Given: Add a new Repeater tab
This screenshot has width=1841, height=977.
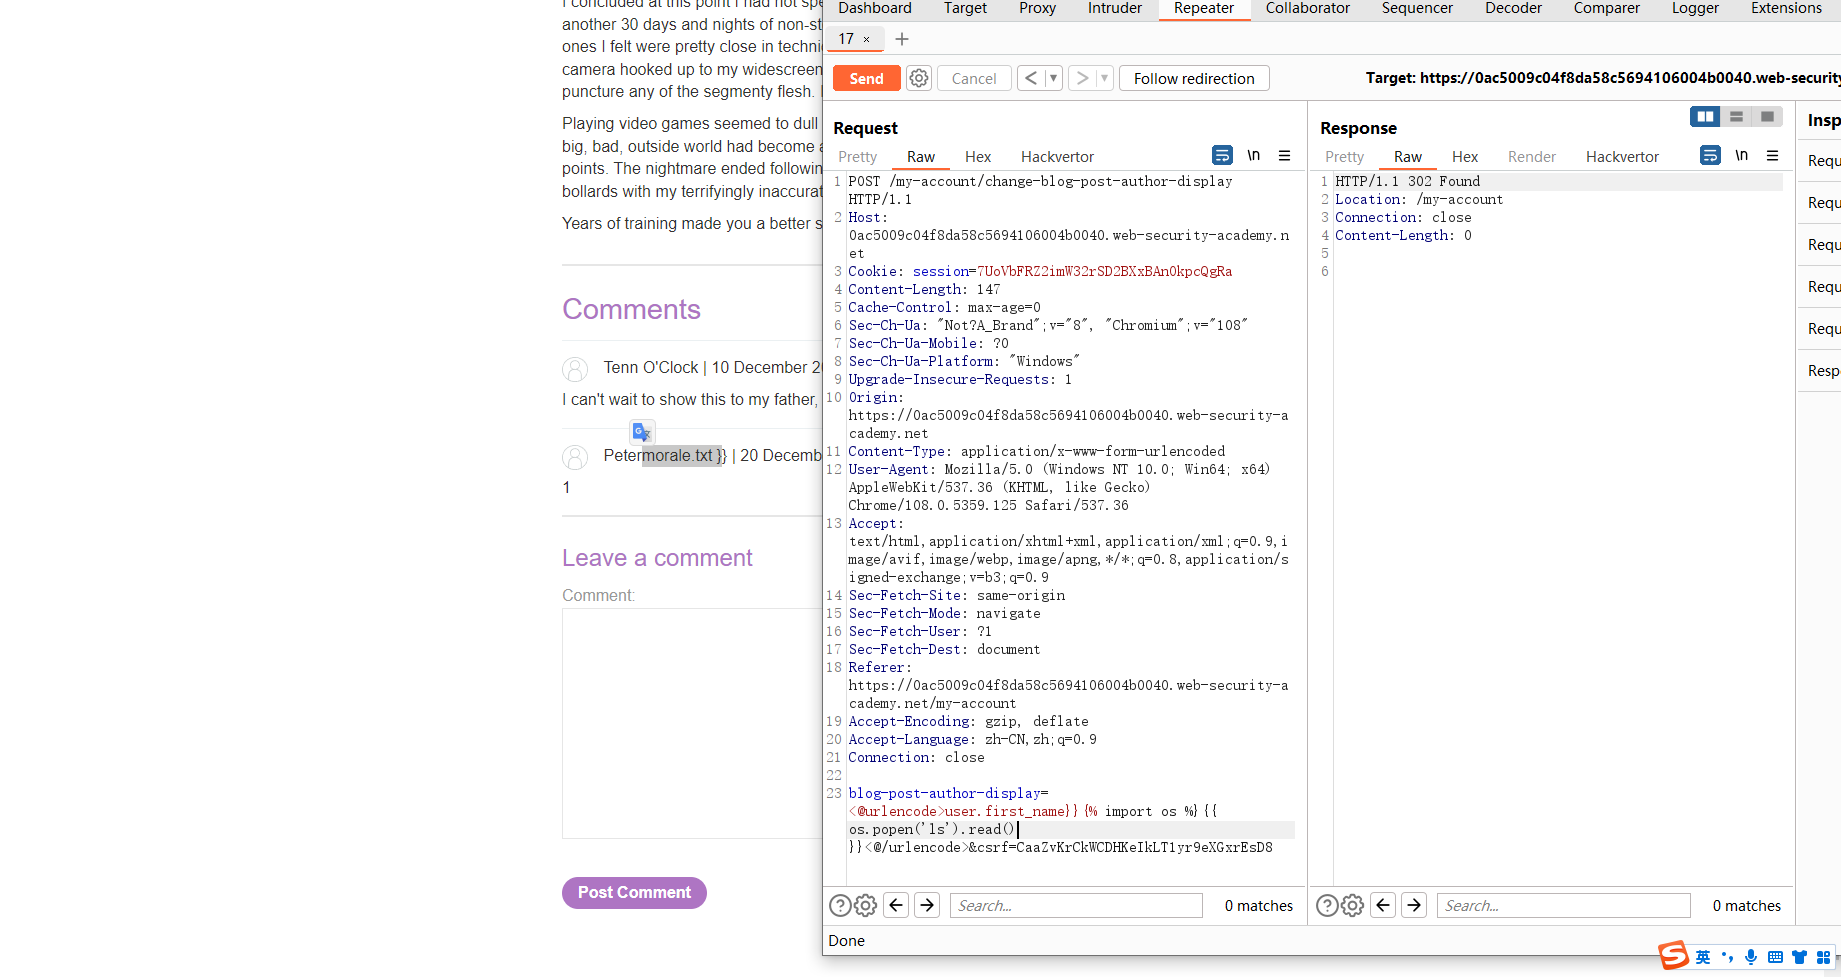Looking at the screenshot, I should point(902,39).
